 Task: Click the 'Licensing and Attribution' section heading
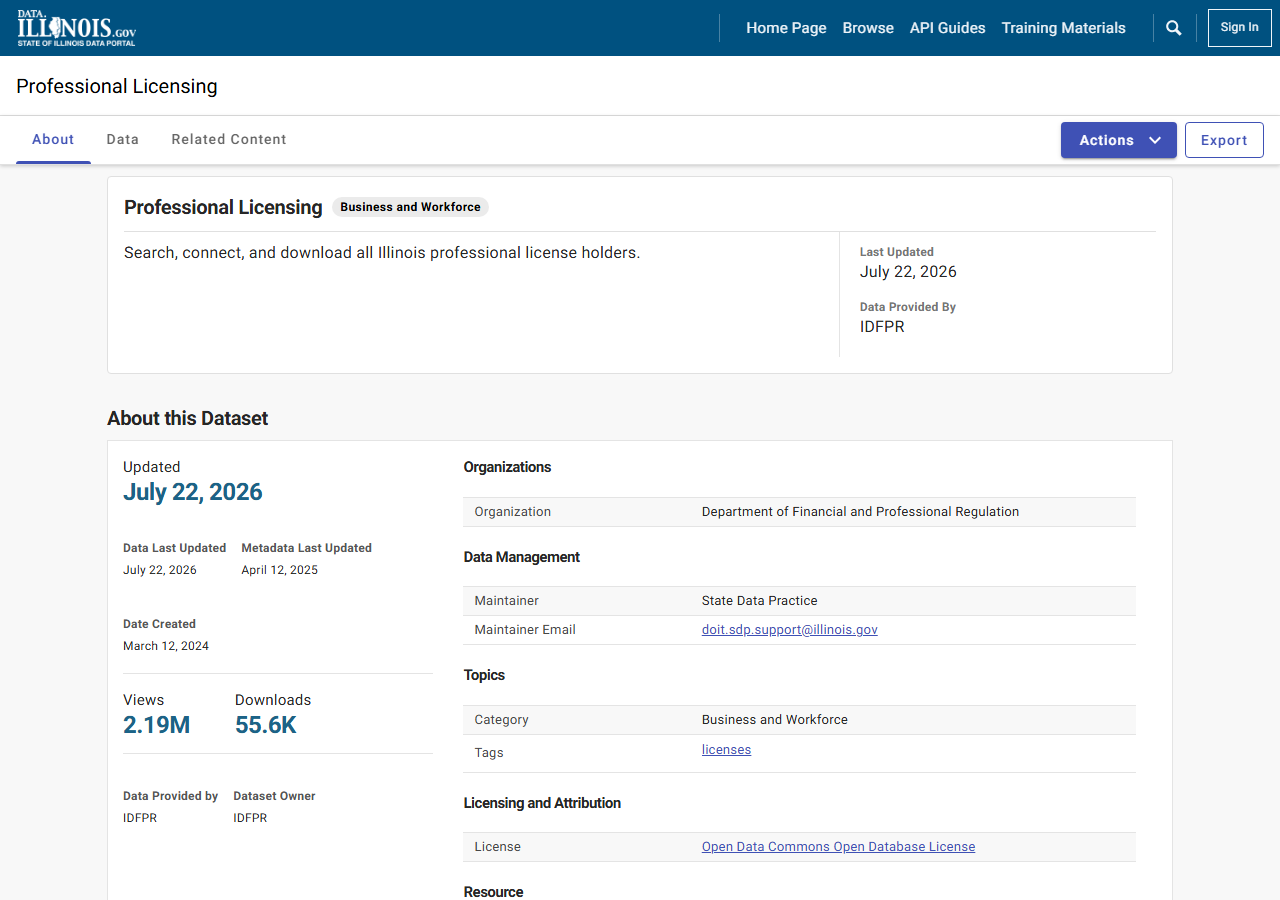pos(542,803)
